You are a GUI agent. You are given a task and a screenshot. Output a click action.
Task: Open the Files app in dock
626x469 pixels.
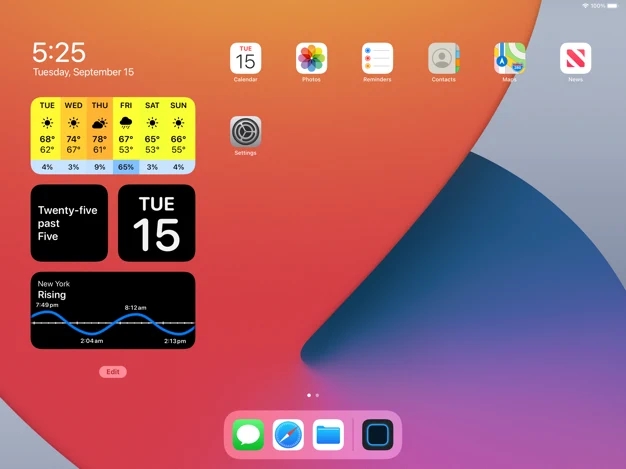[328, 435]
